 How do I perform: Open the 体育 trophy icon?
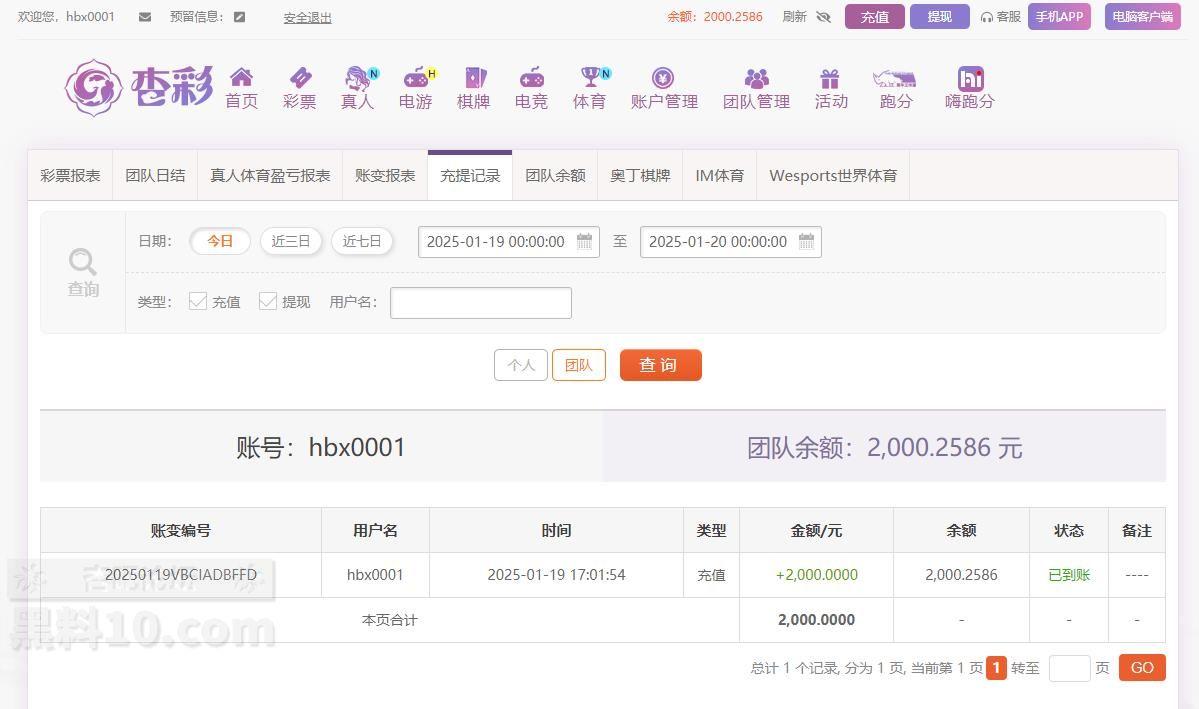[x=590, y=78]
